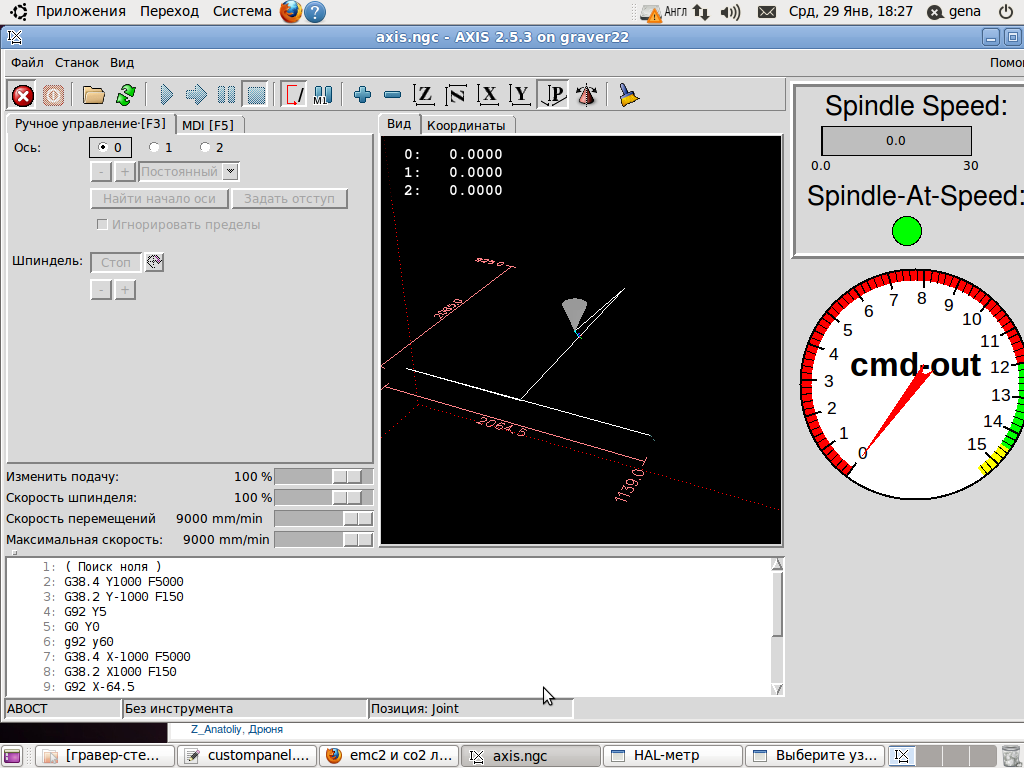
Task: Open the Станок menu
Action: tap(77, 62)
